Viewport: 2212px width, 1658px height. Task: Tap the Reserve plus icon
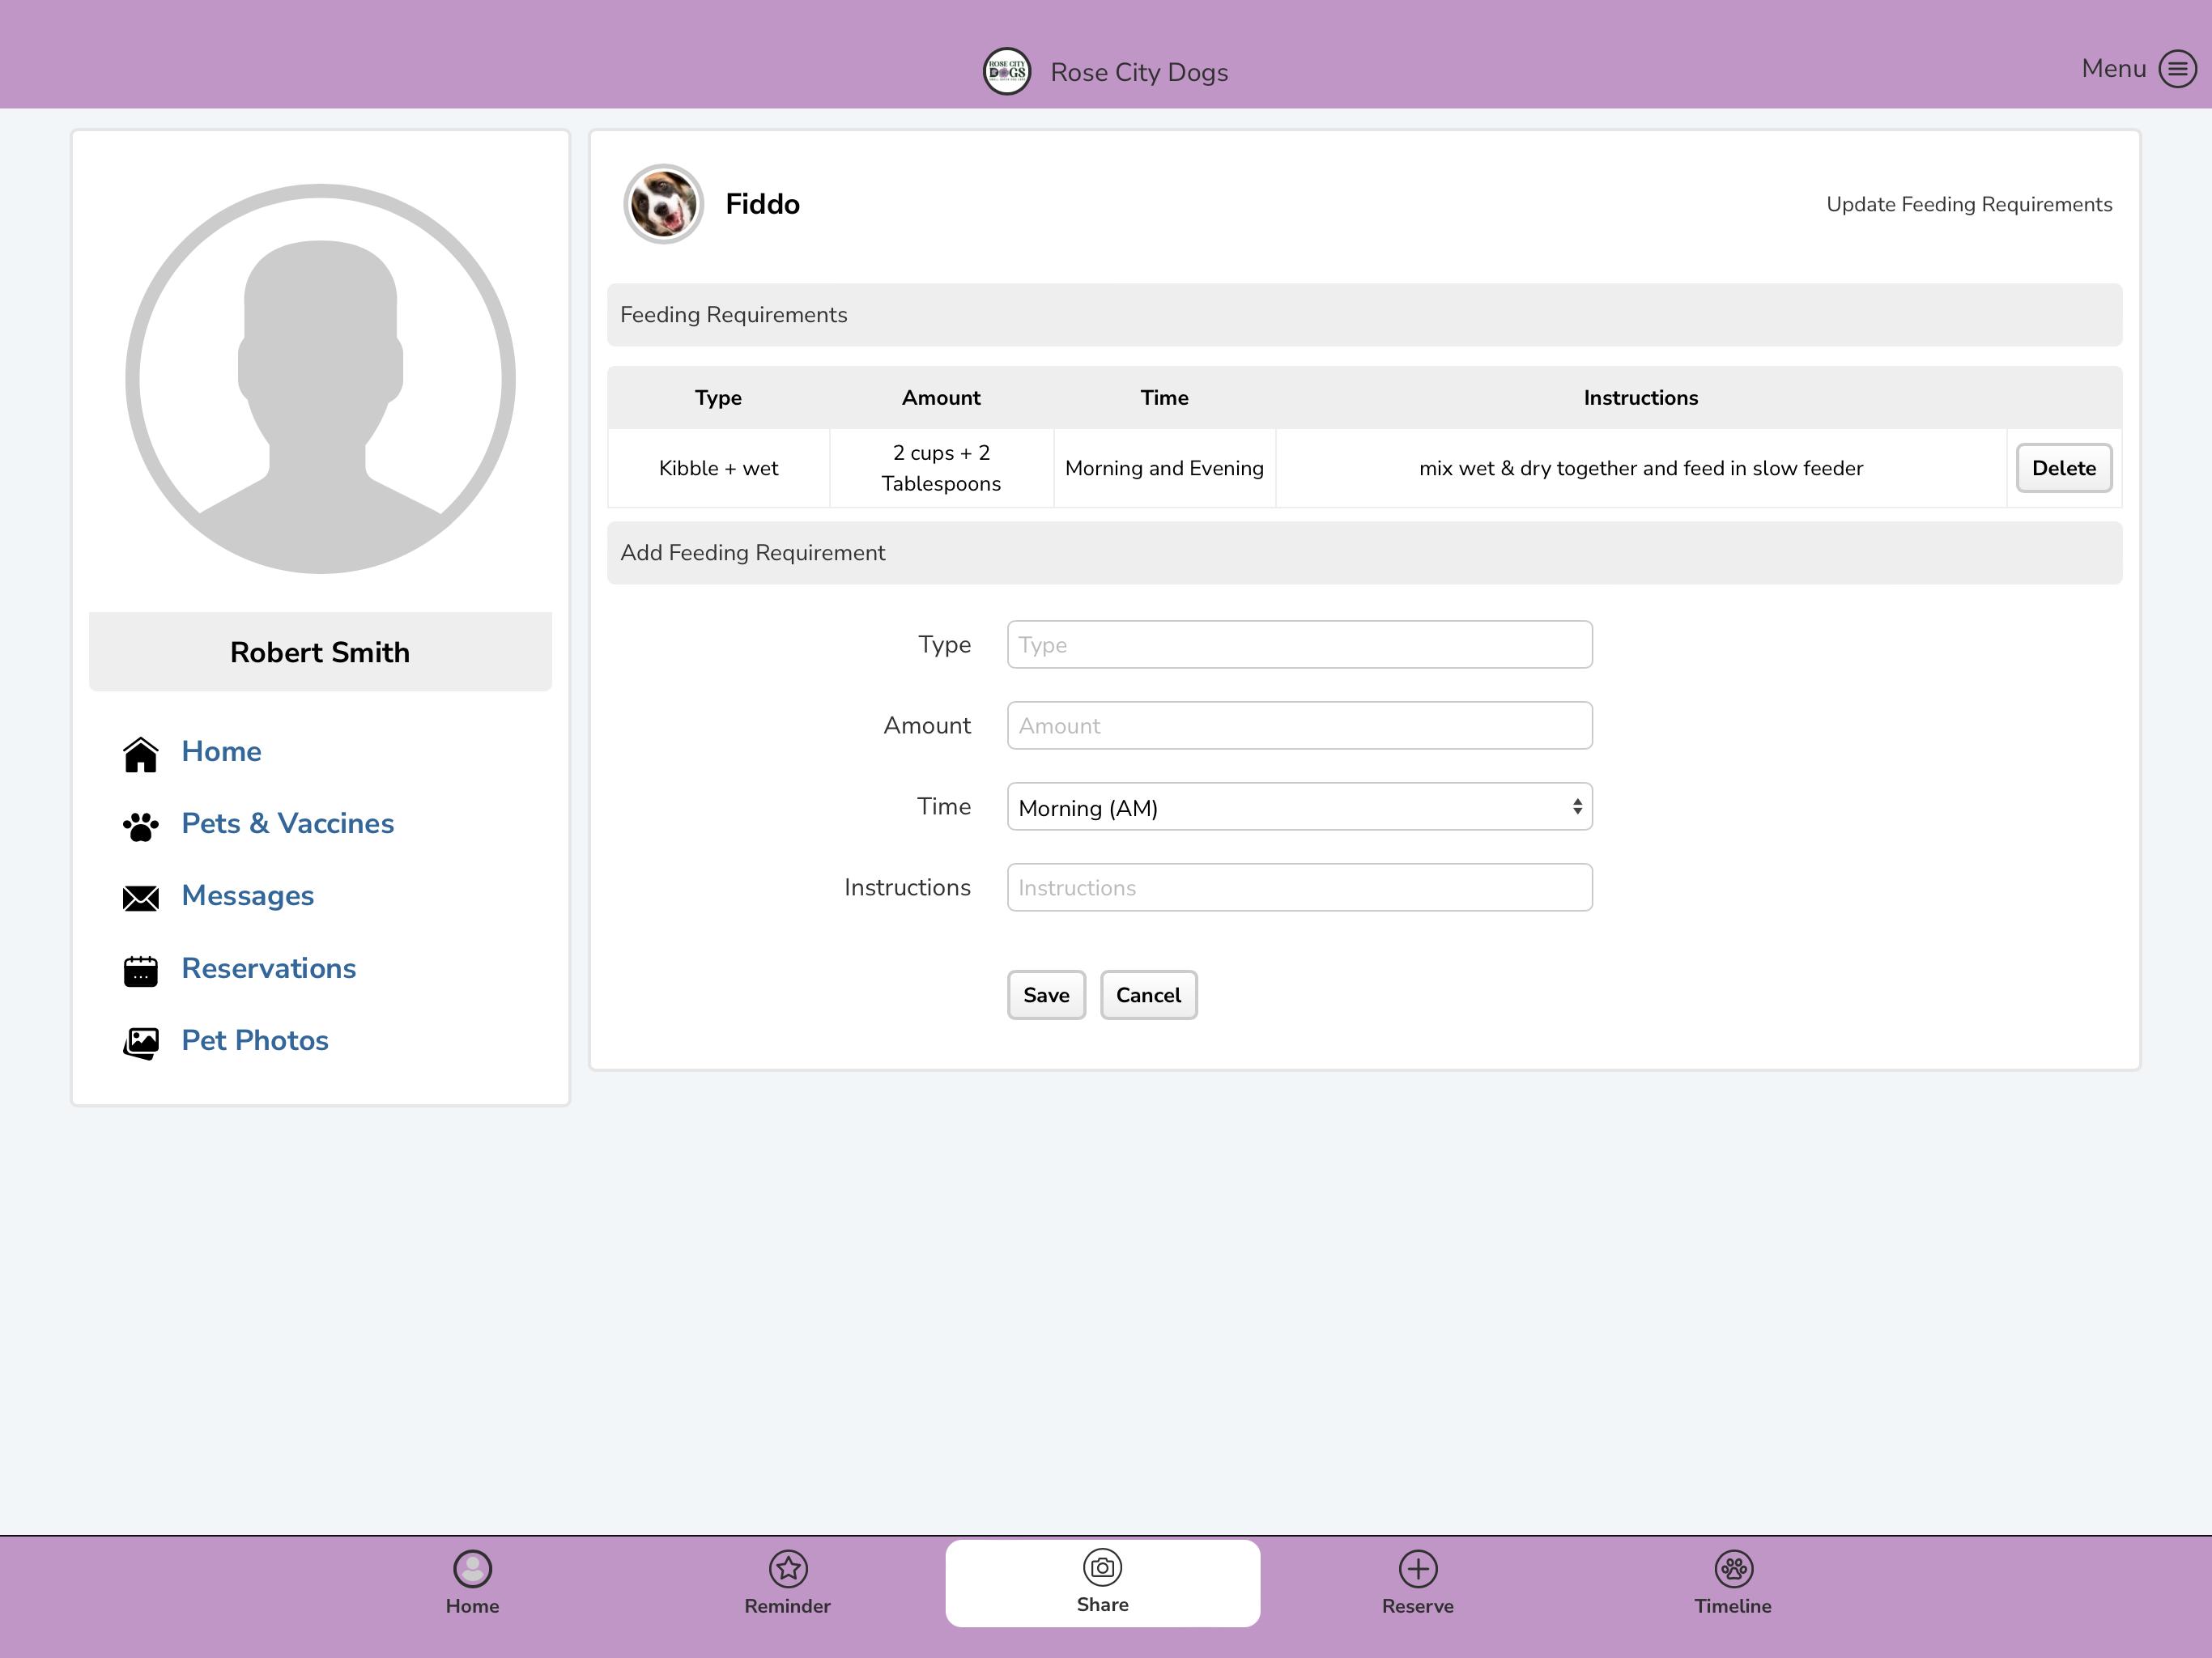pos(1418,1569)
